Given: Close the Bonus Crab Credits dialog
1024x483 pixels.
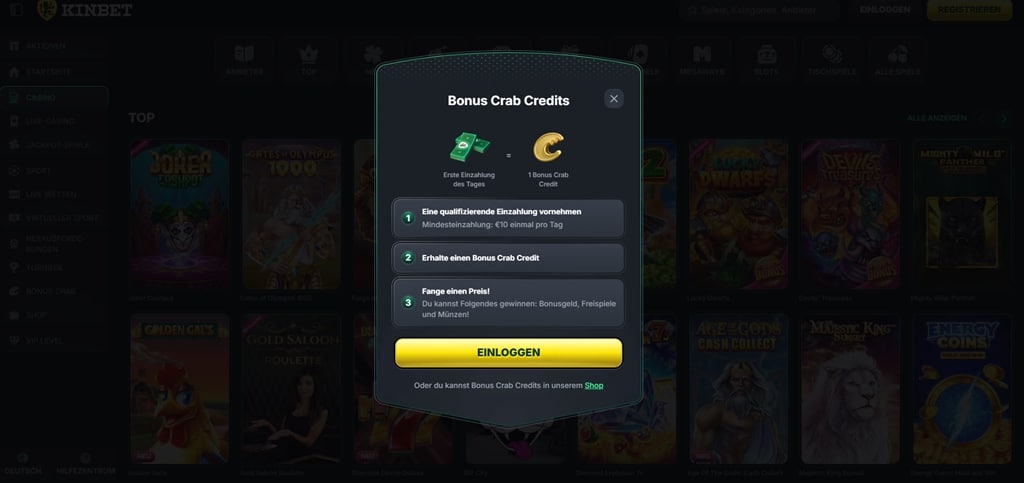Looking at the screenshot, I should tap(613, 99).
